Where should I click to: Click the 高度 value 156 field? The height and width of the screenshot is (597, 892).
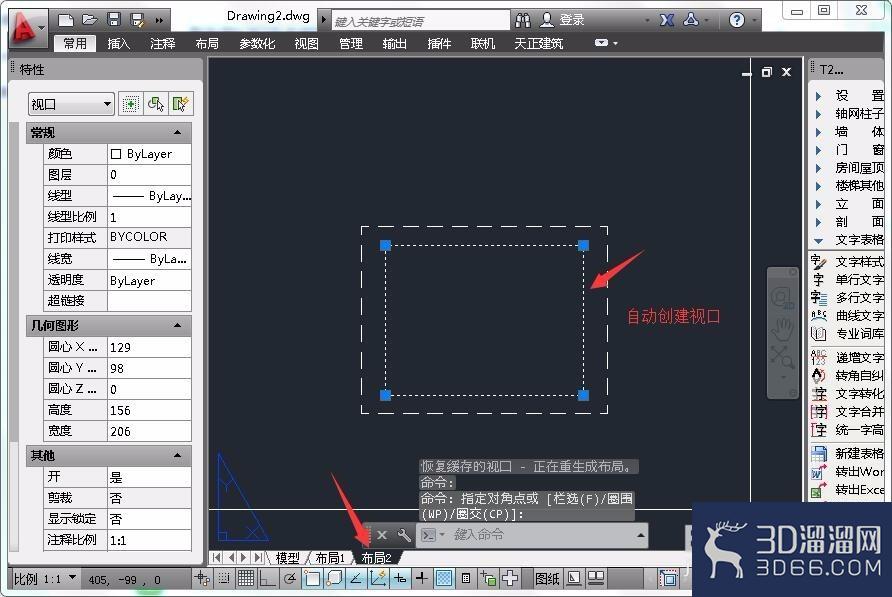point(149,410)
